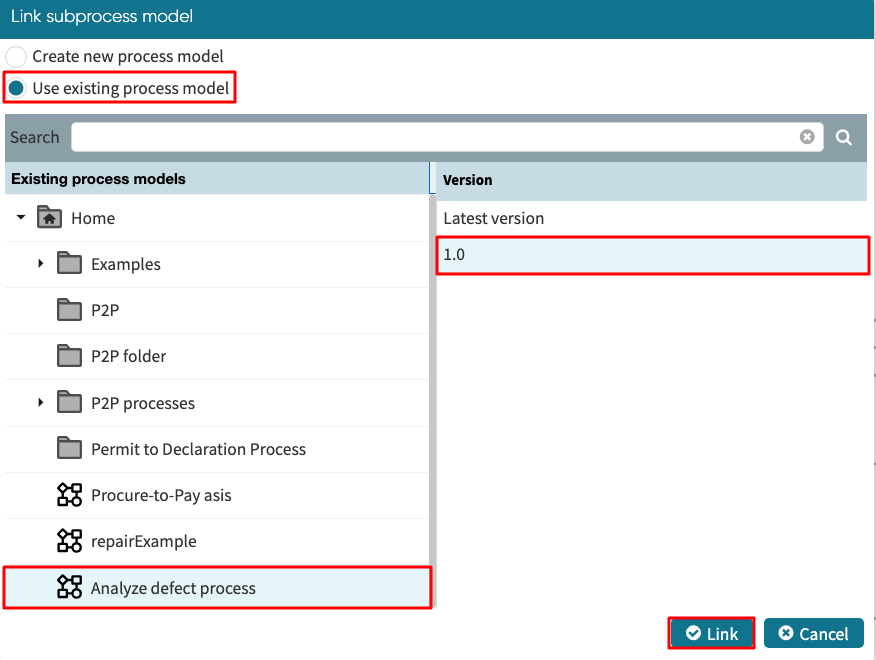Click the Analyze defect process model icon
The image size is (876, 660).
[x=69, y=587]
